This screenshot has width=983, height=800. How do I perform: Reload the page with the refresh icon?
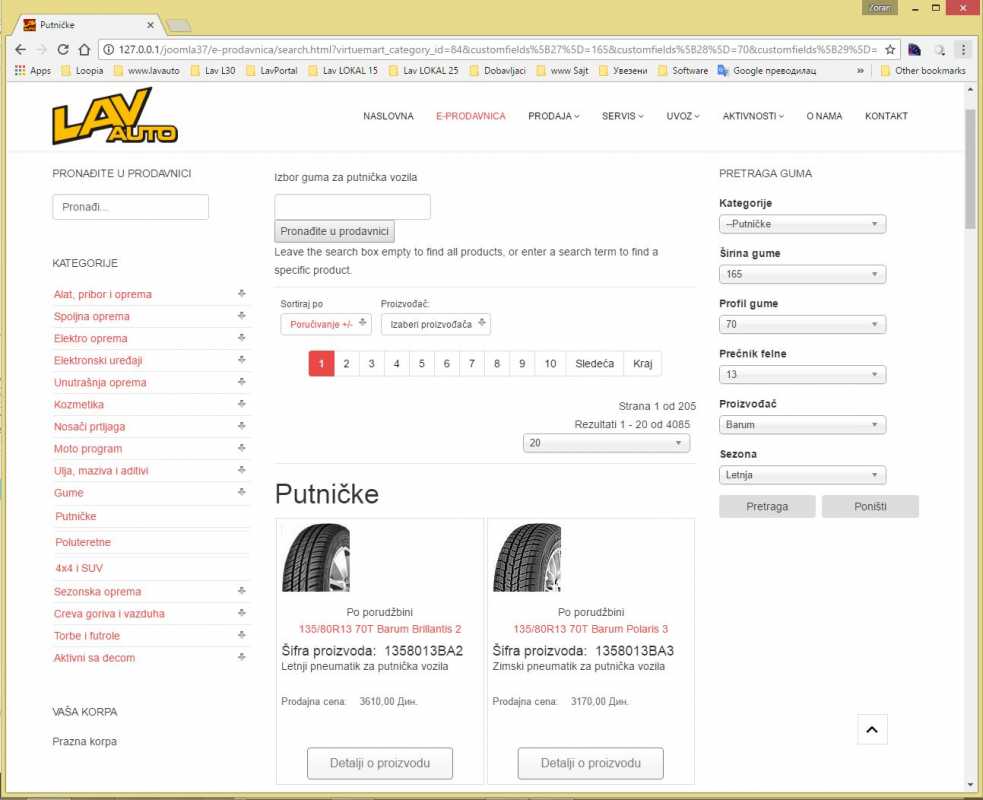point(63,50)
